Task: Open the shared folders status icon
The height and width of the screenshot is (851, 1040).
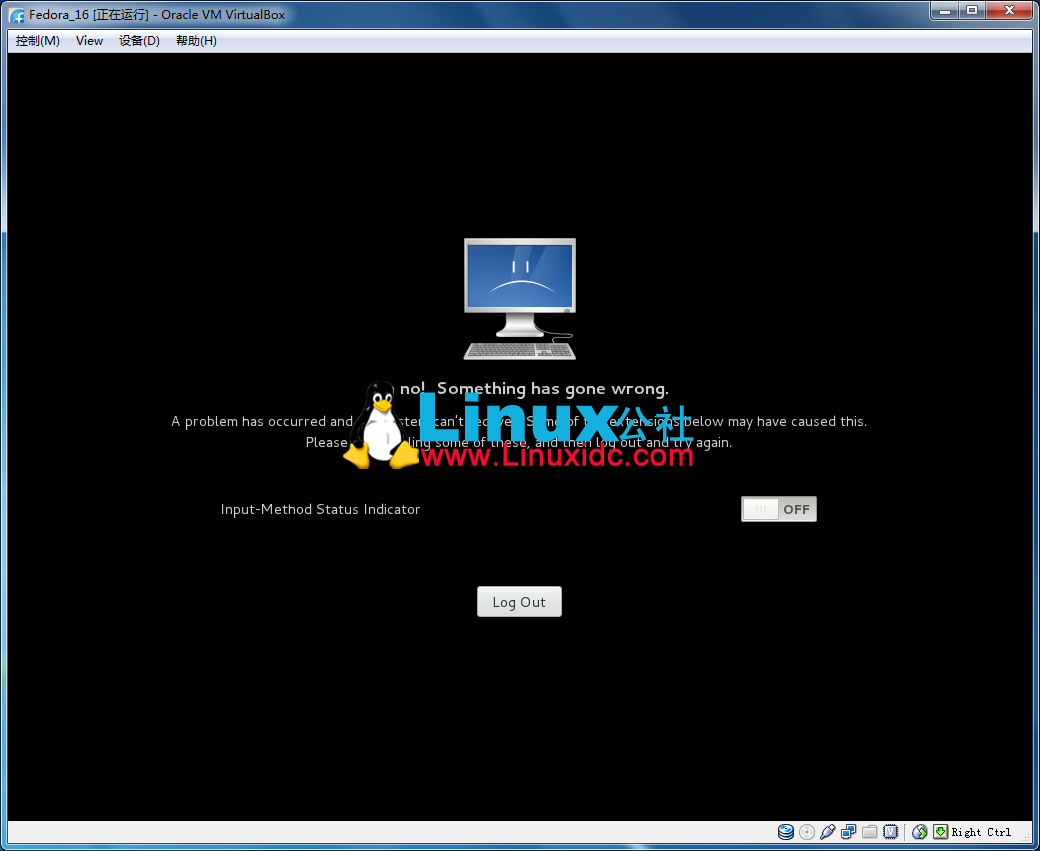Action: [x=869, y=831]
